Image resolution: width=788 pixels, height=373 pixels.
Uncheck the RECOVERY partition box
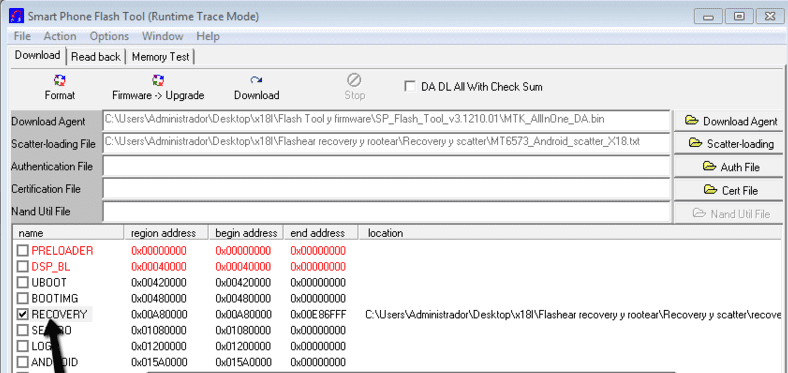tap(23, 314)
